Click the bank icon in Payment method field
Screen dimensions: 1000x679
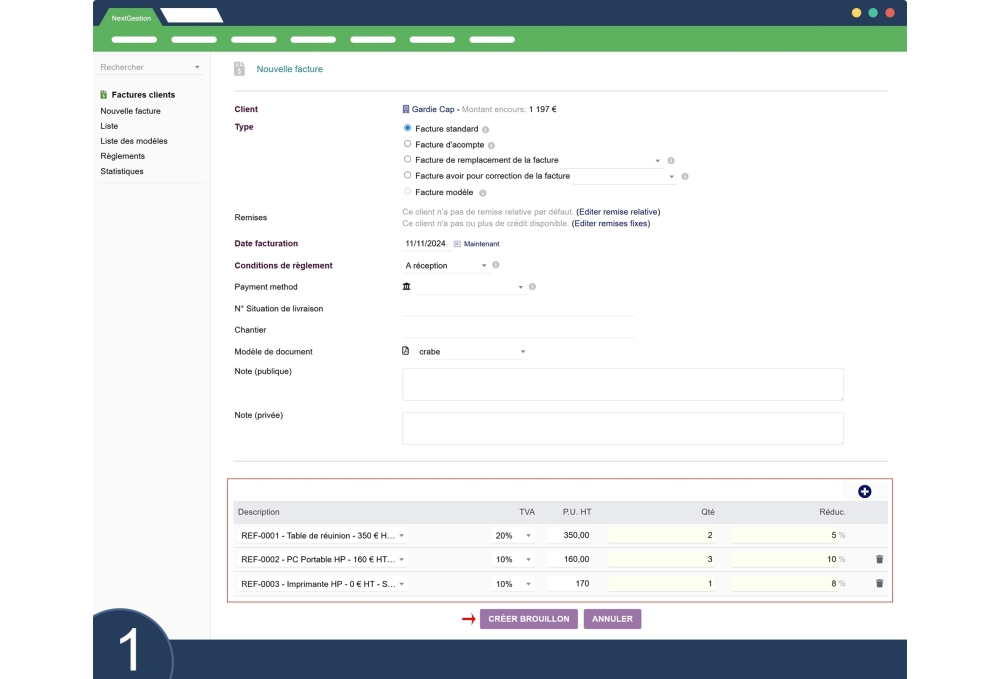(x=408, y=287)
